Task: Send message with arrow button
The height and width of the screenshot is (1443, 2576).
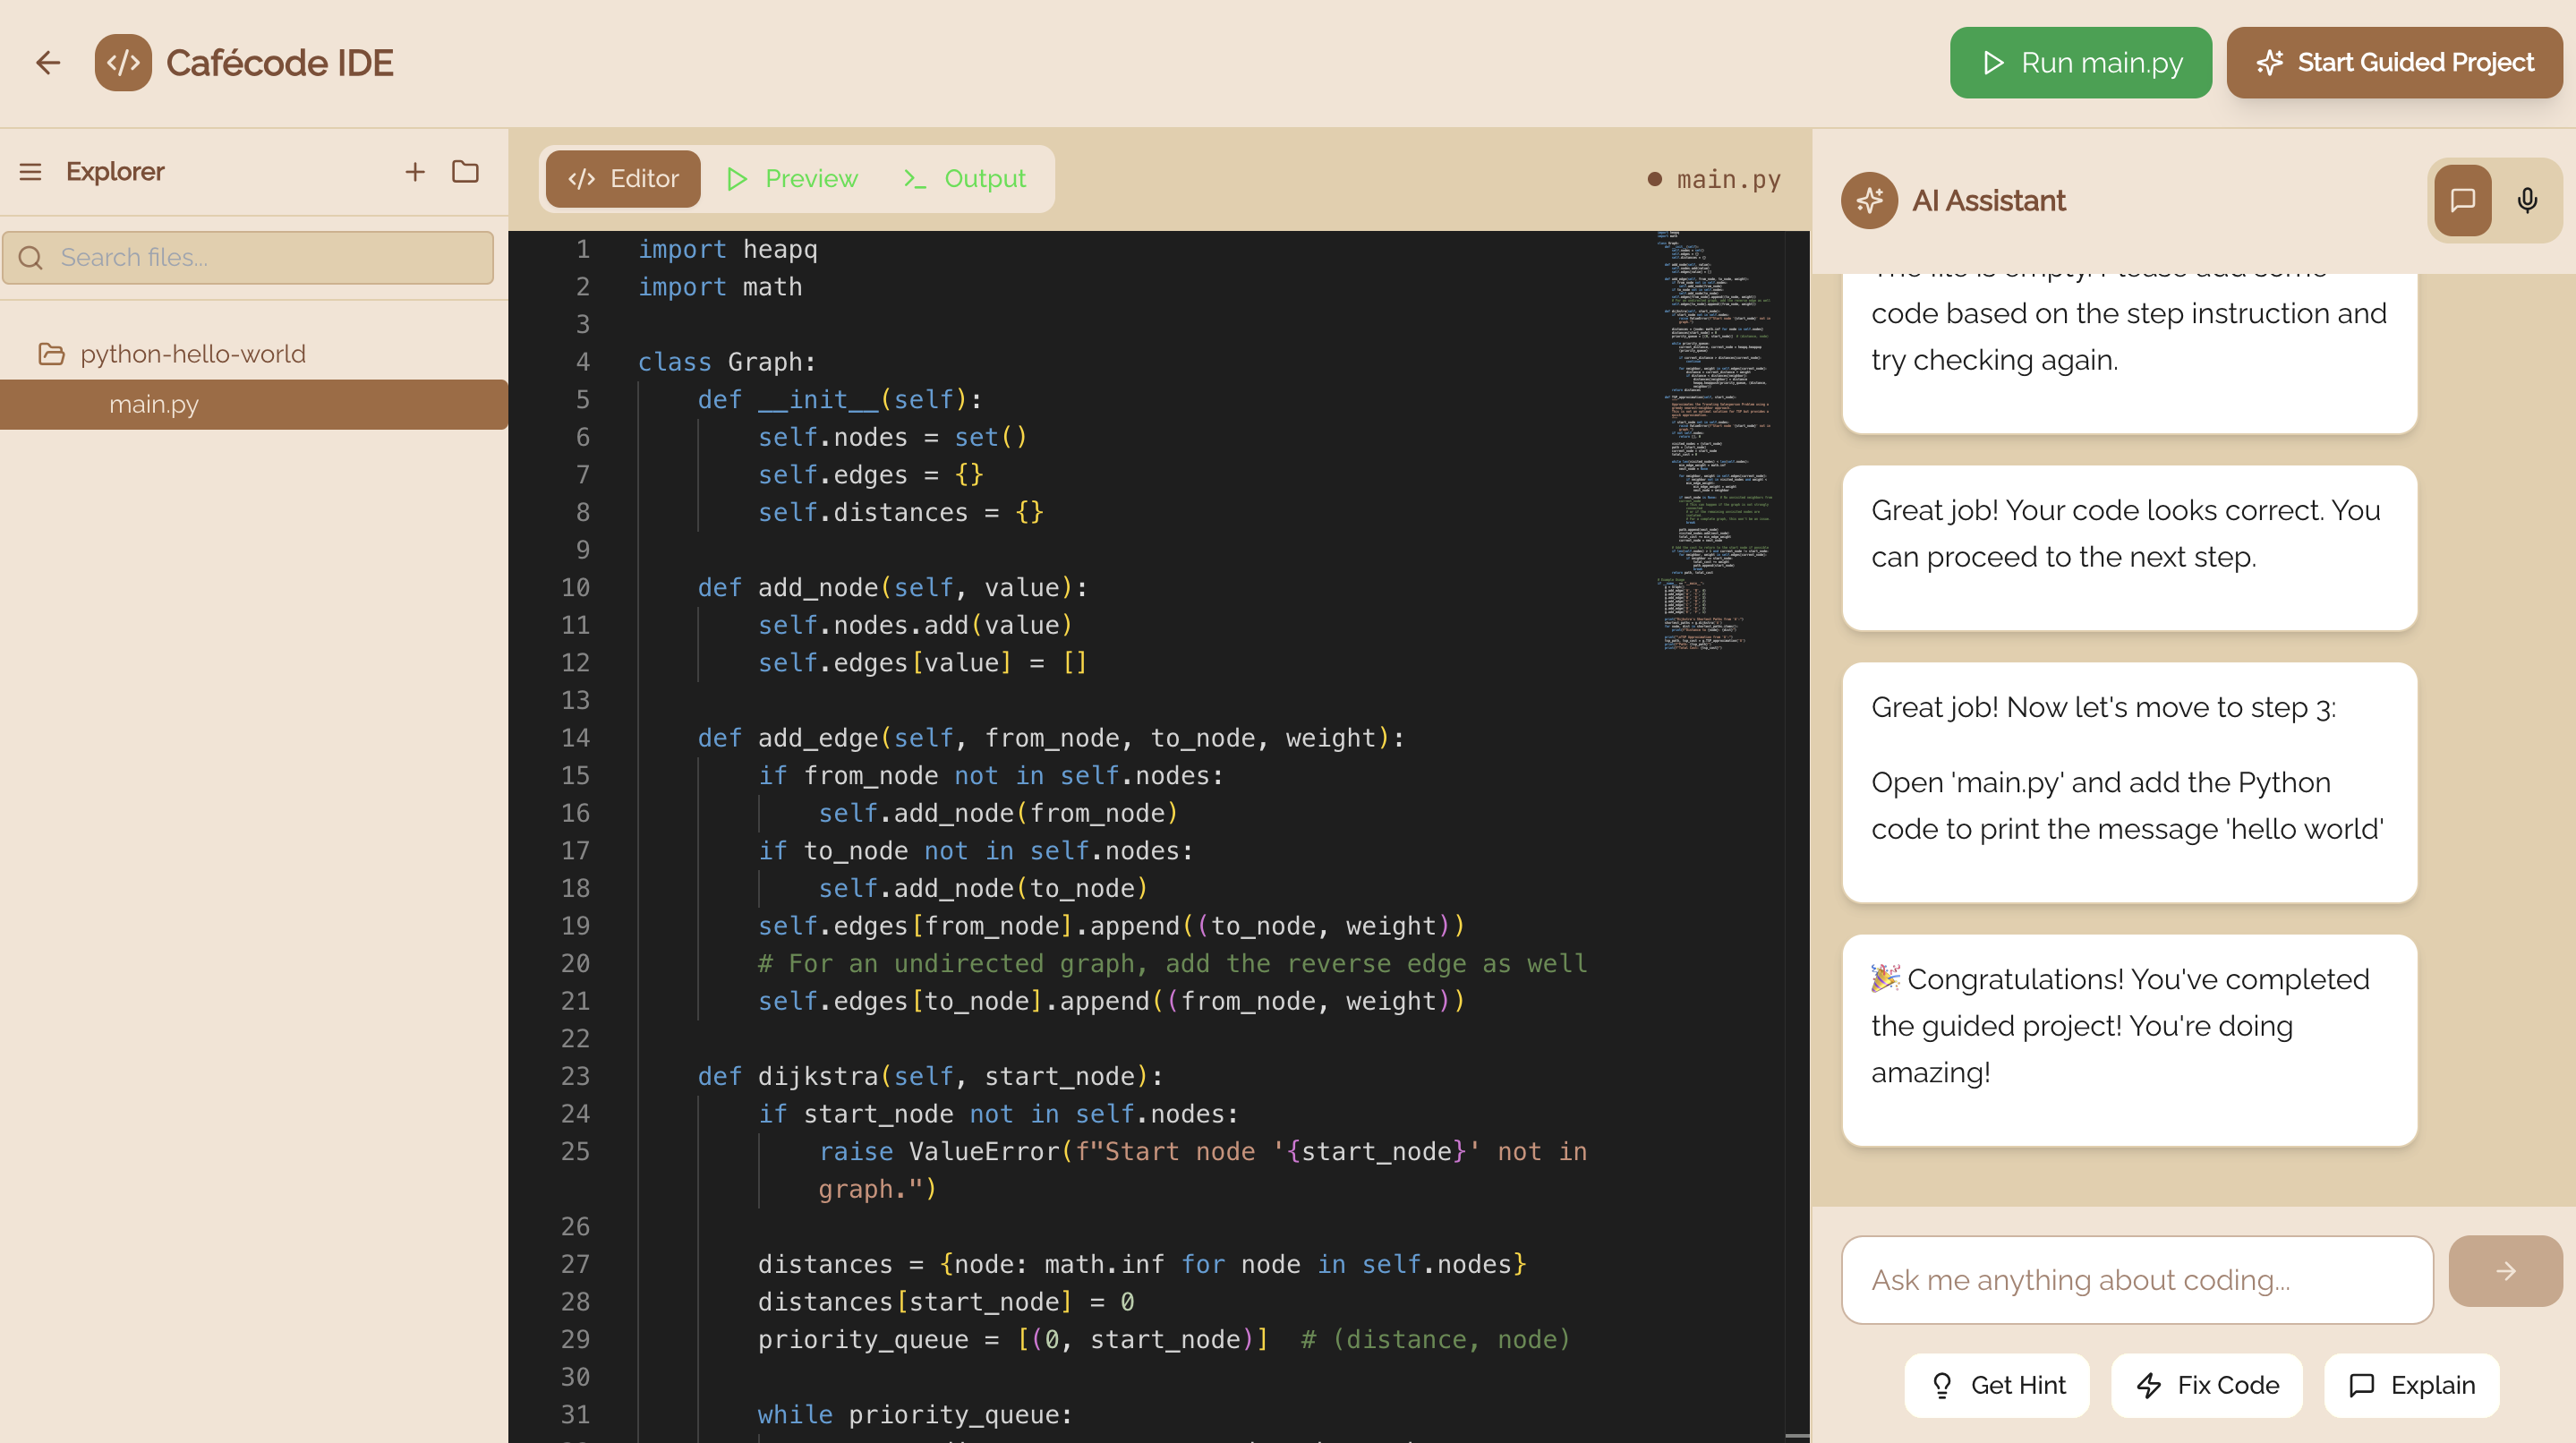Action: pyautogui.click(x=2505, y=1271)
